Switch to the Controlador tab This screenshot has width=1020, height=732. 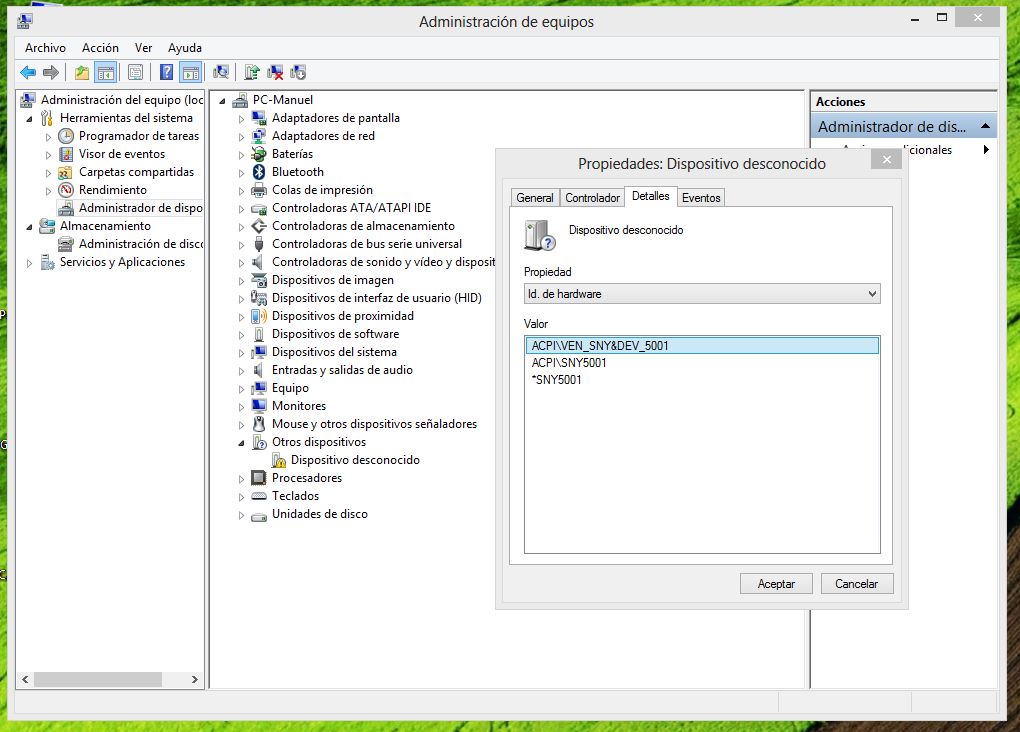click(592, 197)
